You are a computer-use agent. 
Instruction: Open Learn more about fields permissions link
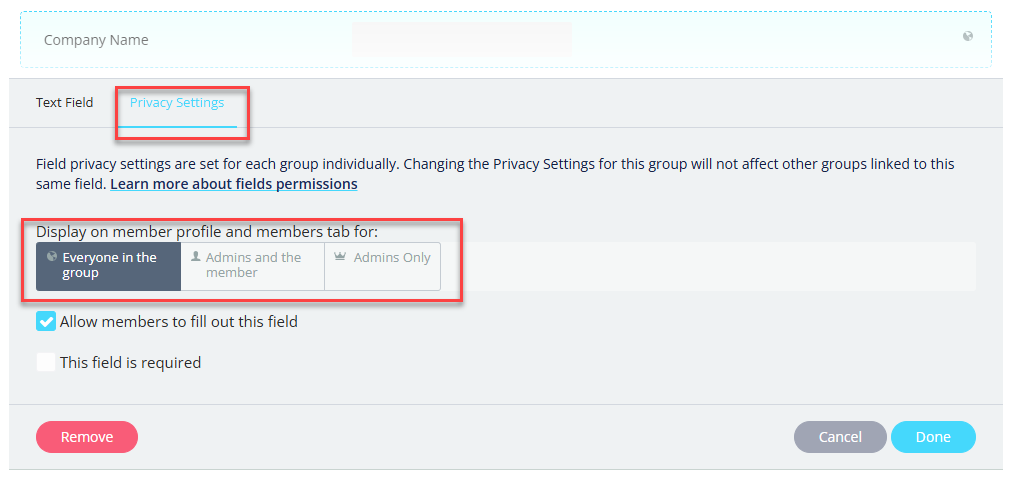tap(234, 184)
